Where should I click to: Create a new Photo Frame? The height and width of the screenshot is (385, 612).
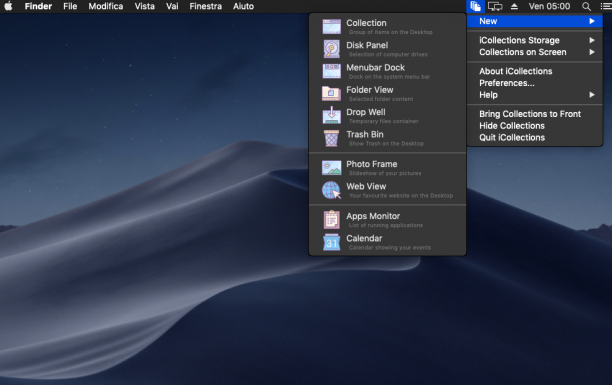coord(387,168)
